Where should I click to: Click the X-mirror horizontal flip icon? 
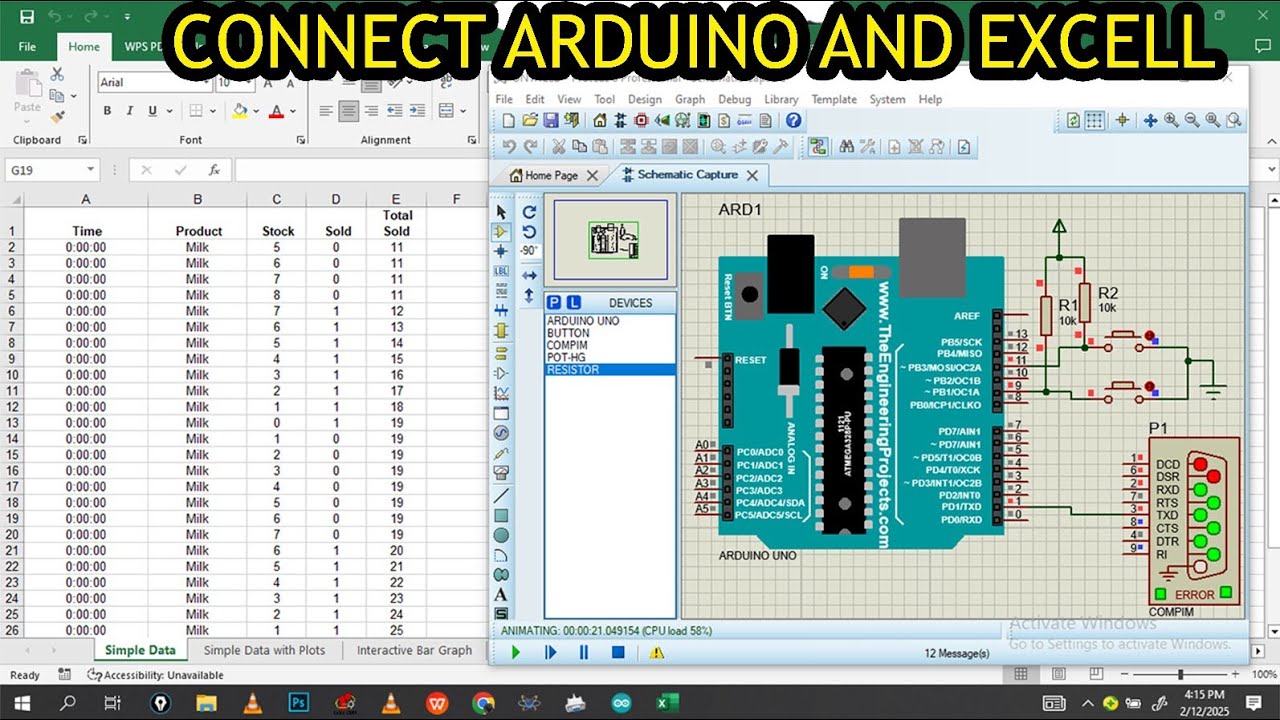[530, 275]
